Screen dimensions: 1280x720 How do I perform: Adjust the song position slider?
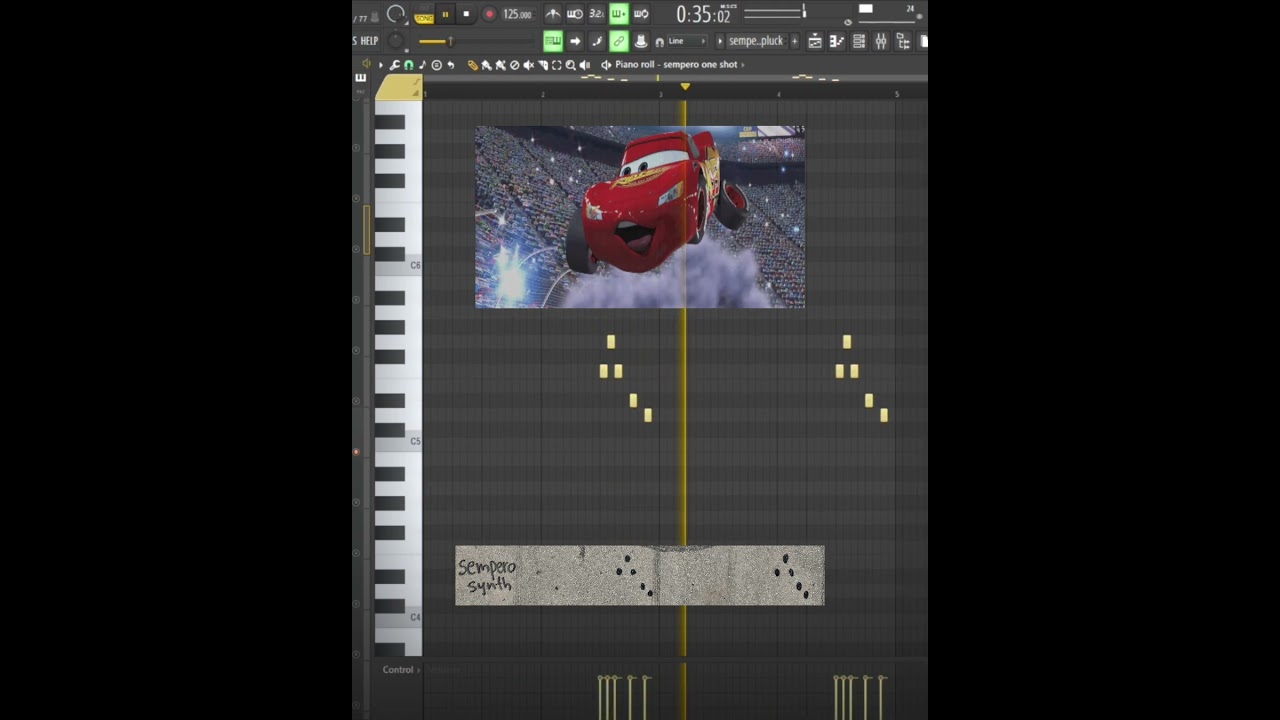coord(476,41)
